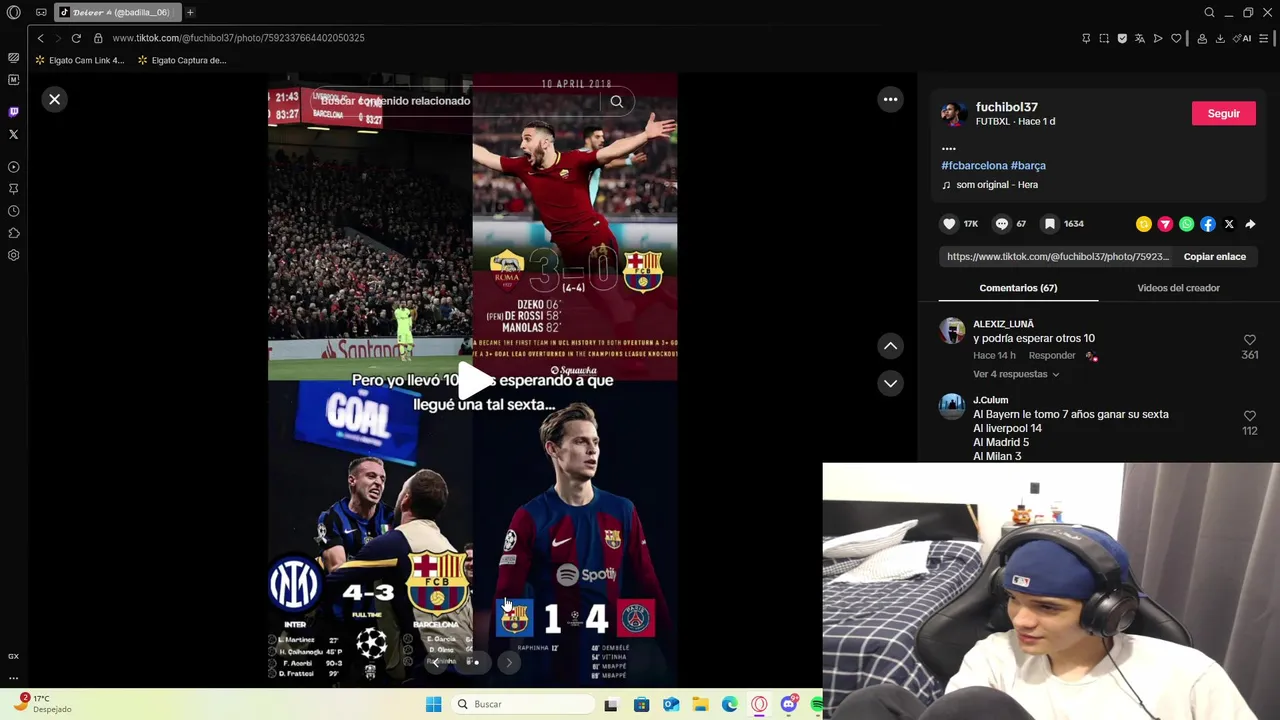This screenshot has width=1280, height=720.
Task: Go to next video down arrow
Action: click(890, 383)
